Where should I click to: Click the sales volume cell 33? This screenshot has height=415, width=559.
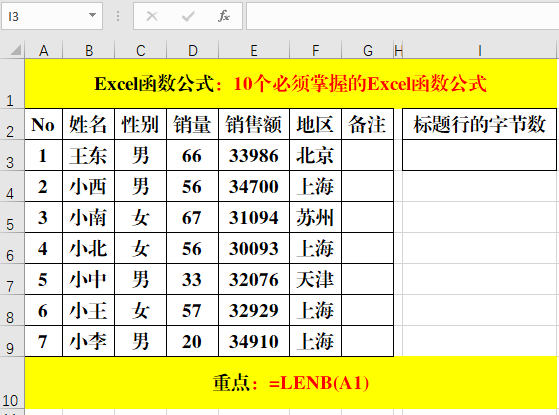[x=193, y=279]
